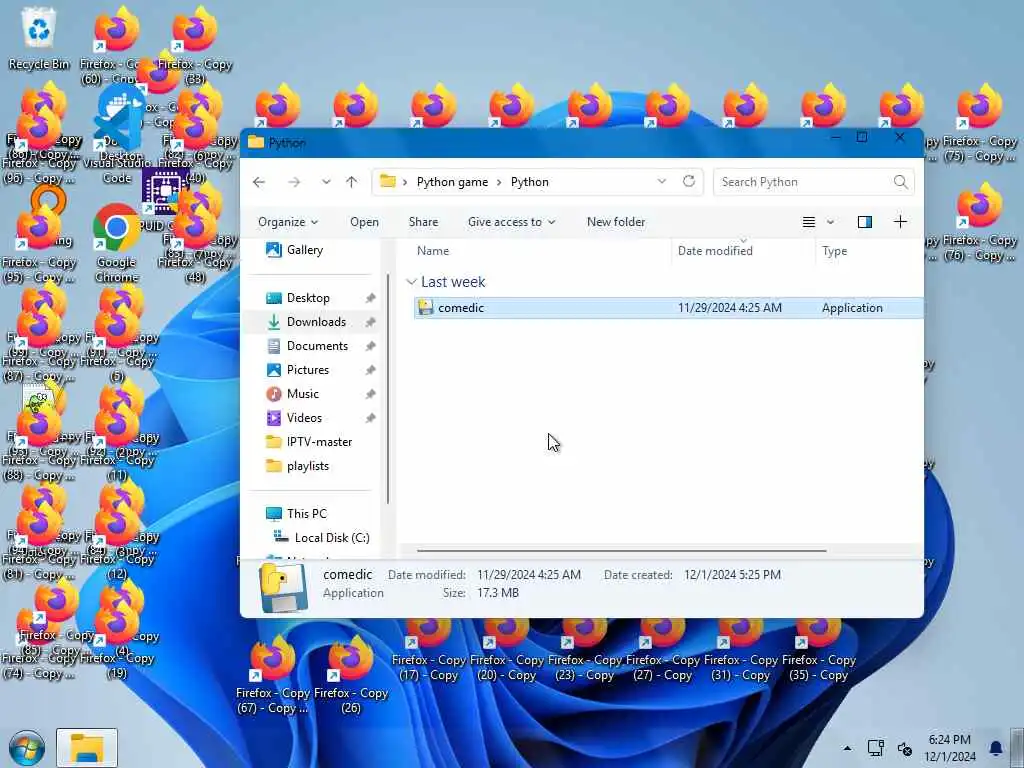
Task: Select Firefox - Copy (17) desktop shortcut
Action: coord(429,651)
